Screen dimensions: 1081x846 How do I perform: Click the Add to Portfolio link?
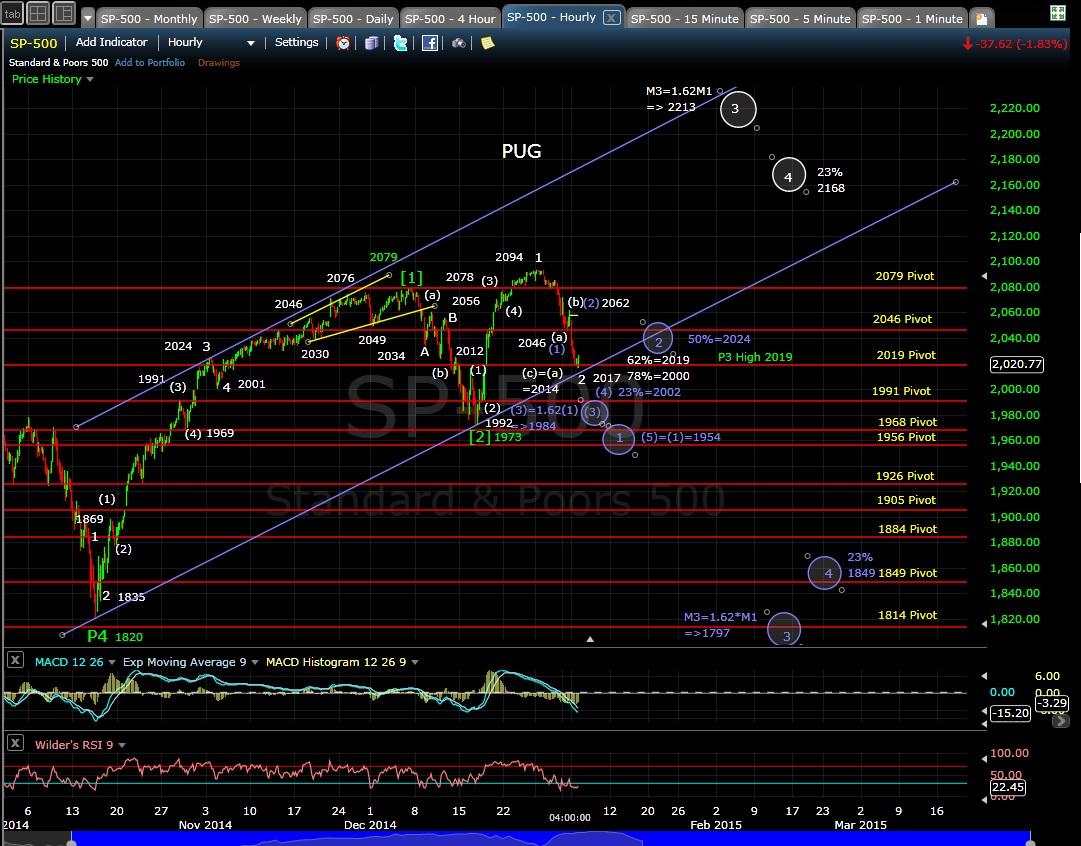pos(150,63)
